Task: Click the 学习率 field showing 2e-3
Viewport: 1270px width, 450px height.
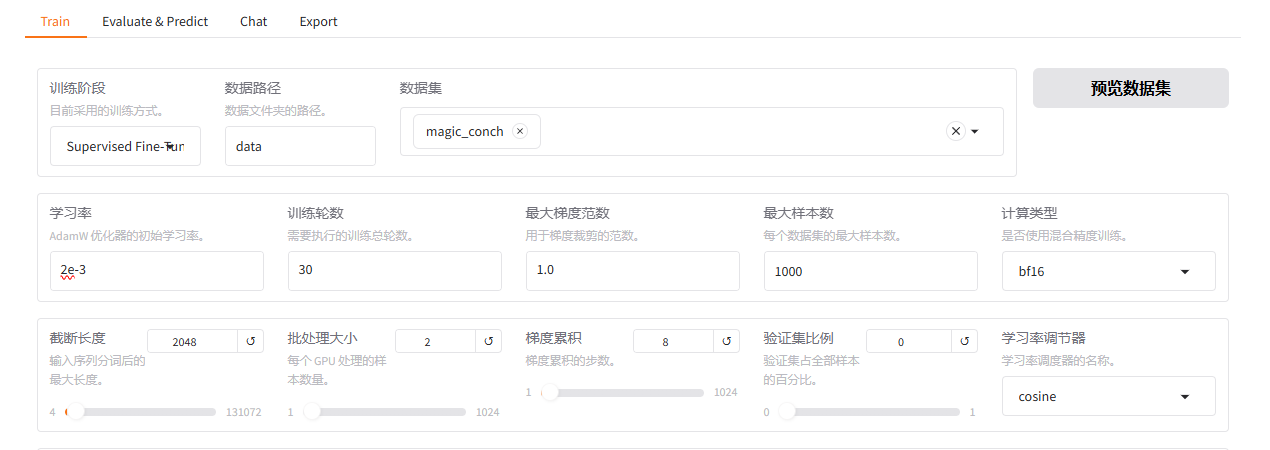Action: [157, 271]
